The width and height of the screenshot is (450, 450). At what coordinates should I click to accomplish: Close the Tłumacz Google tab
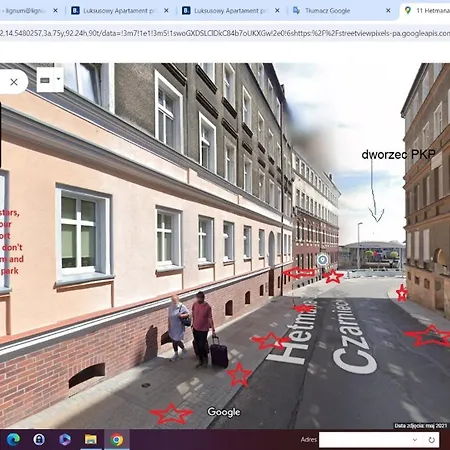point(388,11)
